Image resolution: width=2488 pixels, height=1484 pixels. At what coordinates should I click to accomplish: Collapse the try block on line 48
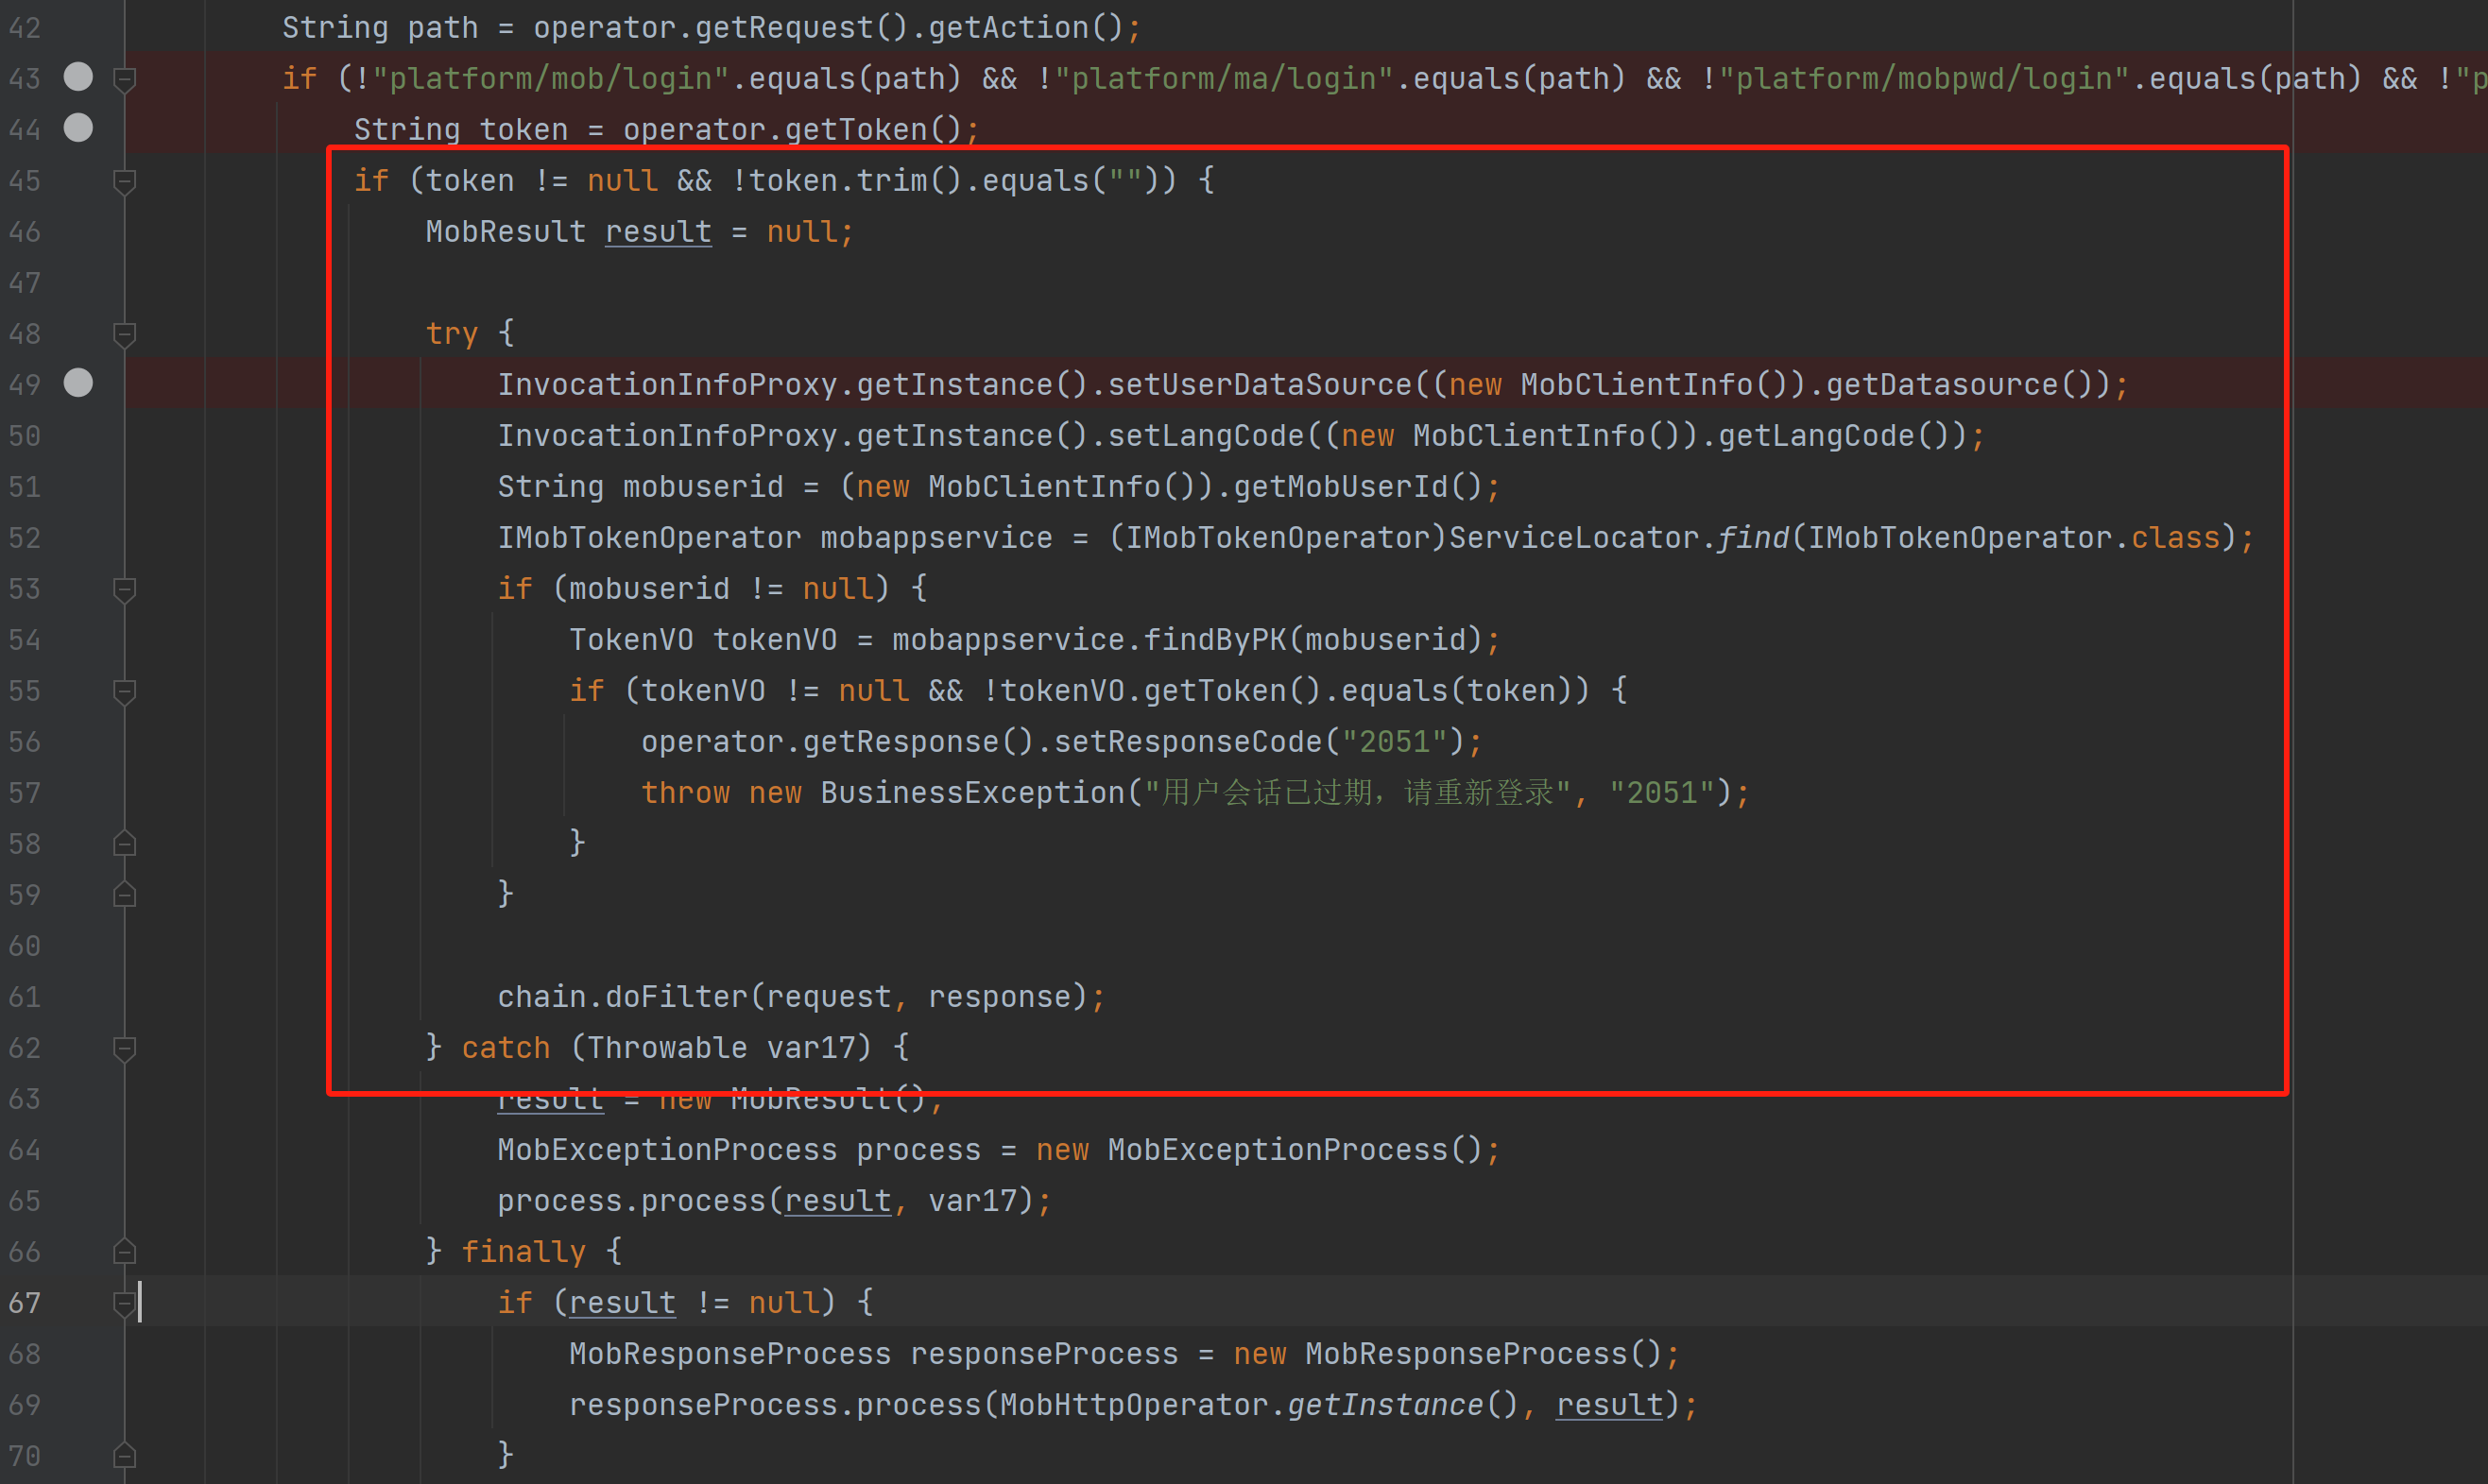[125, 334]
